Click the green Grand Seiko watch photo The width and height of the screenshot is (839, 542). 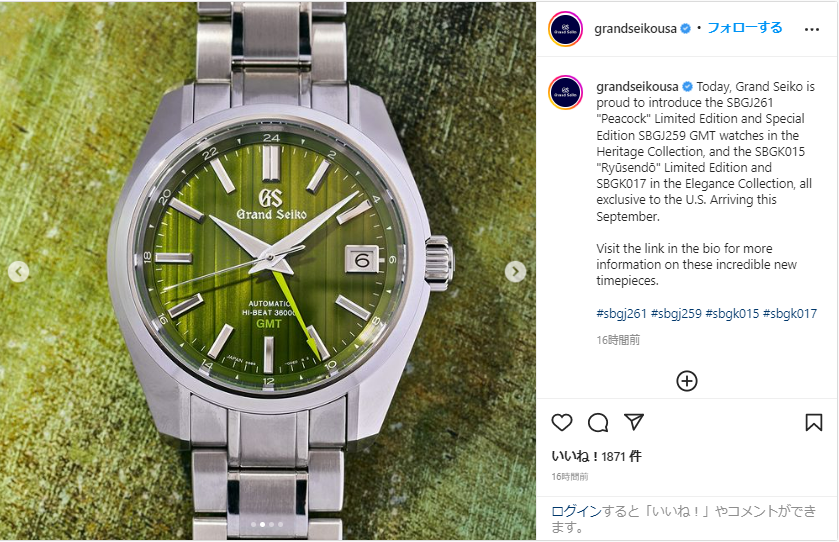pyautogui.click(x=268, y=271)
